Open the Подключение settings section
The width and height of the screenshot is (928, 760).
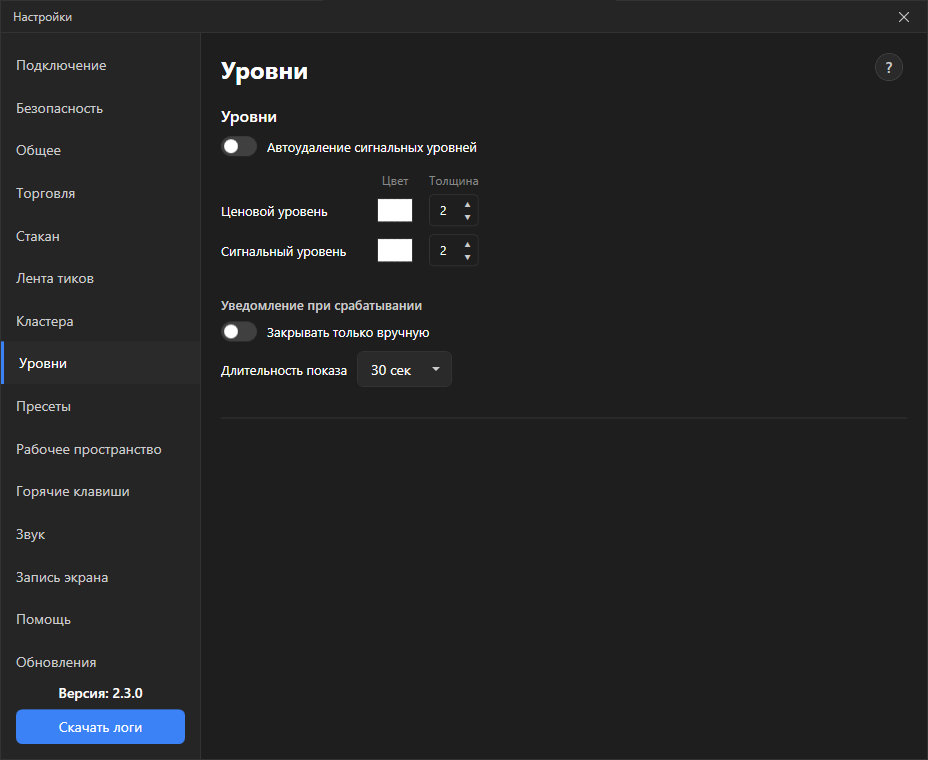(x=101, y=66)
